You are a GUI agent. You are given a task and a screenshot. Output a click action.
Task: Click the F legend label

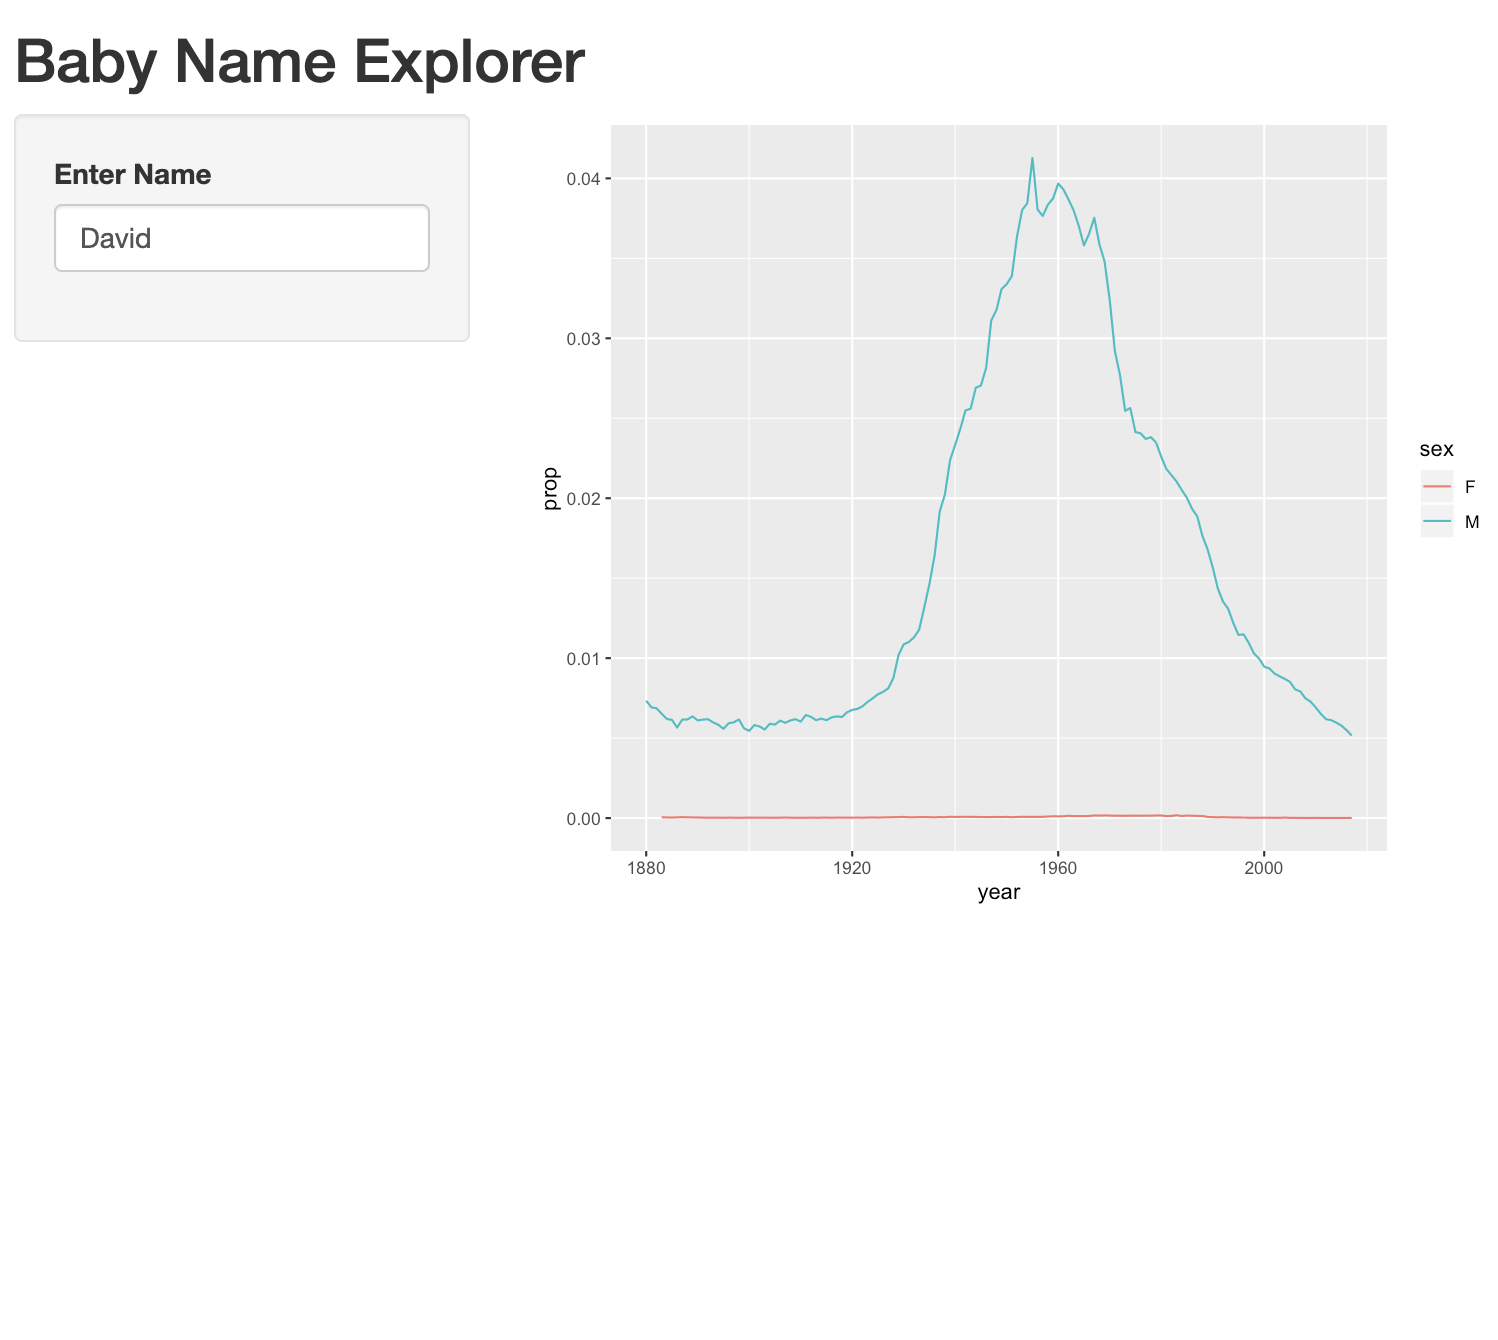[1470, 487]
